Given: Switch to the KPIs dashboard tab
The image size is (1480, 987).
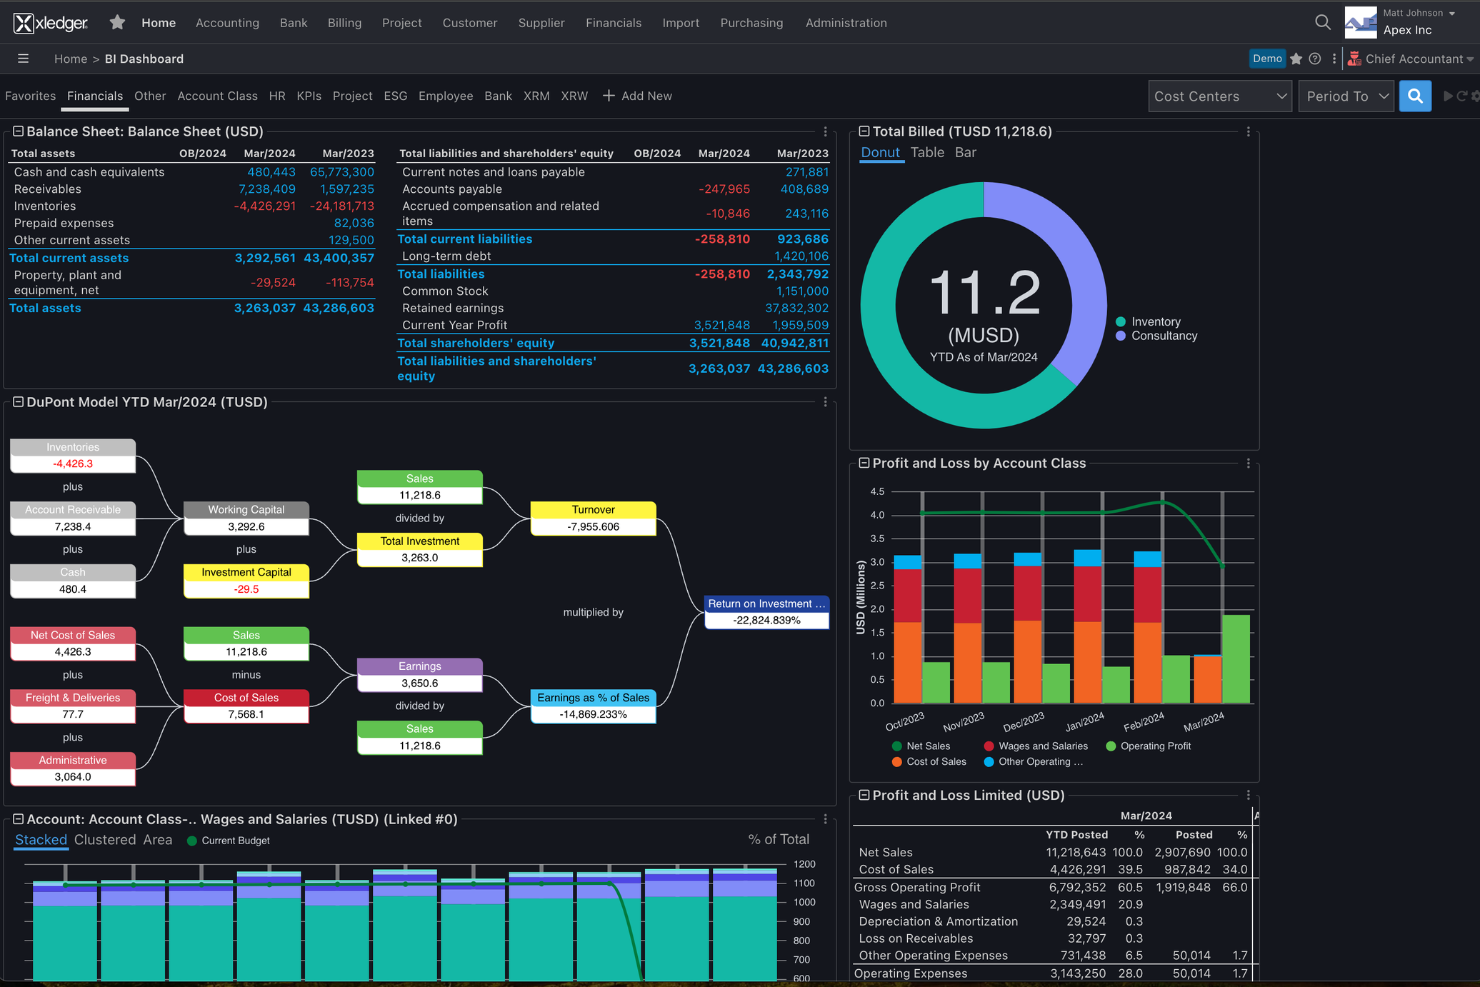Looking at the screenshot, I should pos(308,95).
